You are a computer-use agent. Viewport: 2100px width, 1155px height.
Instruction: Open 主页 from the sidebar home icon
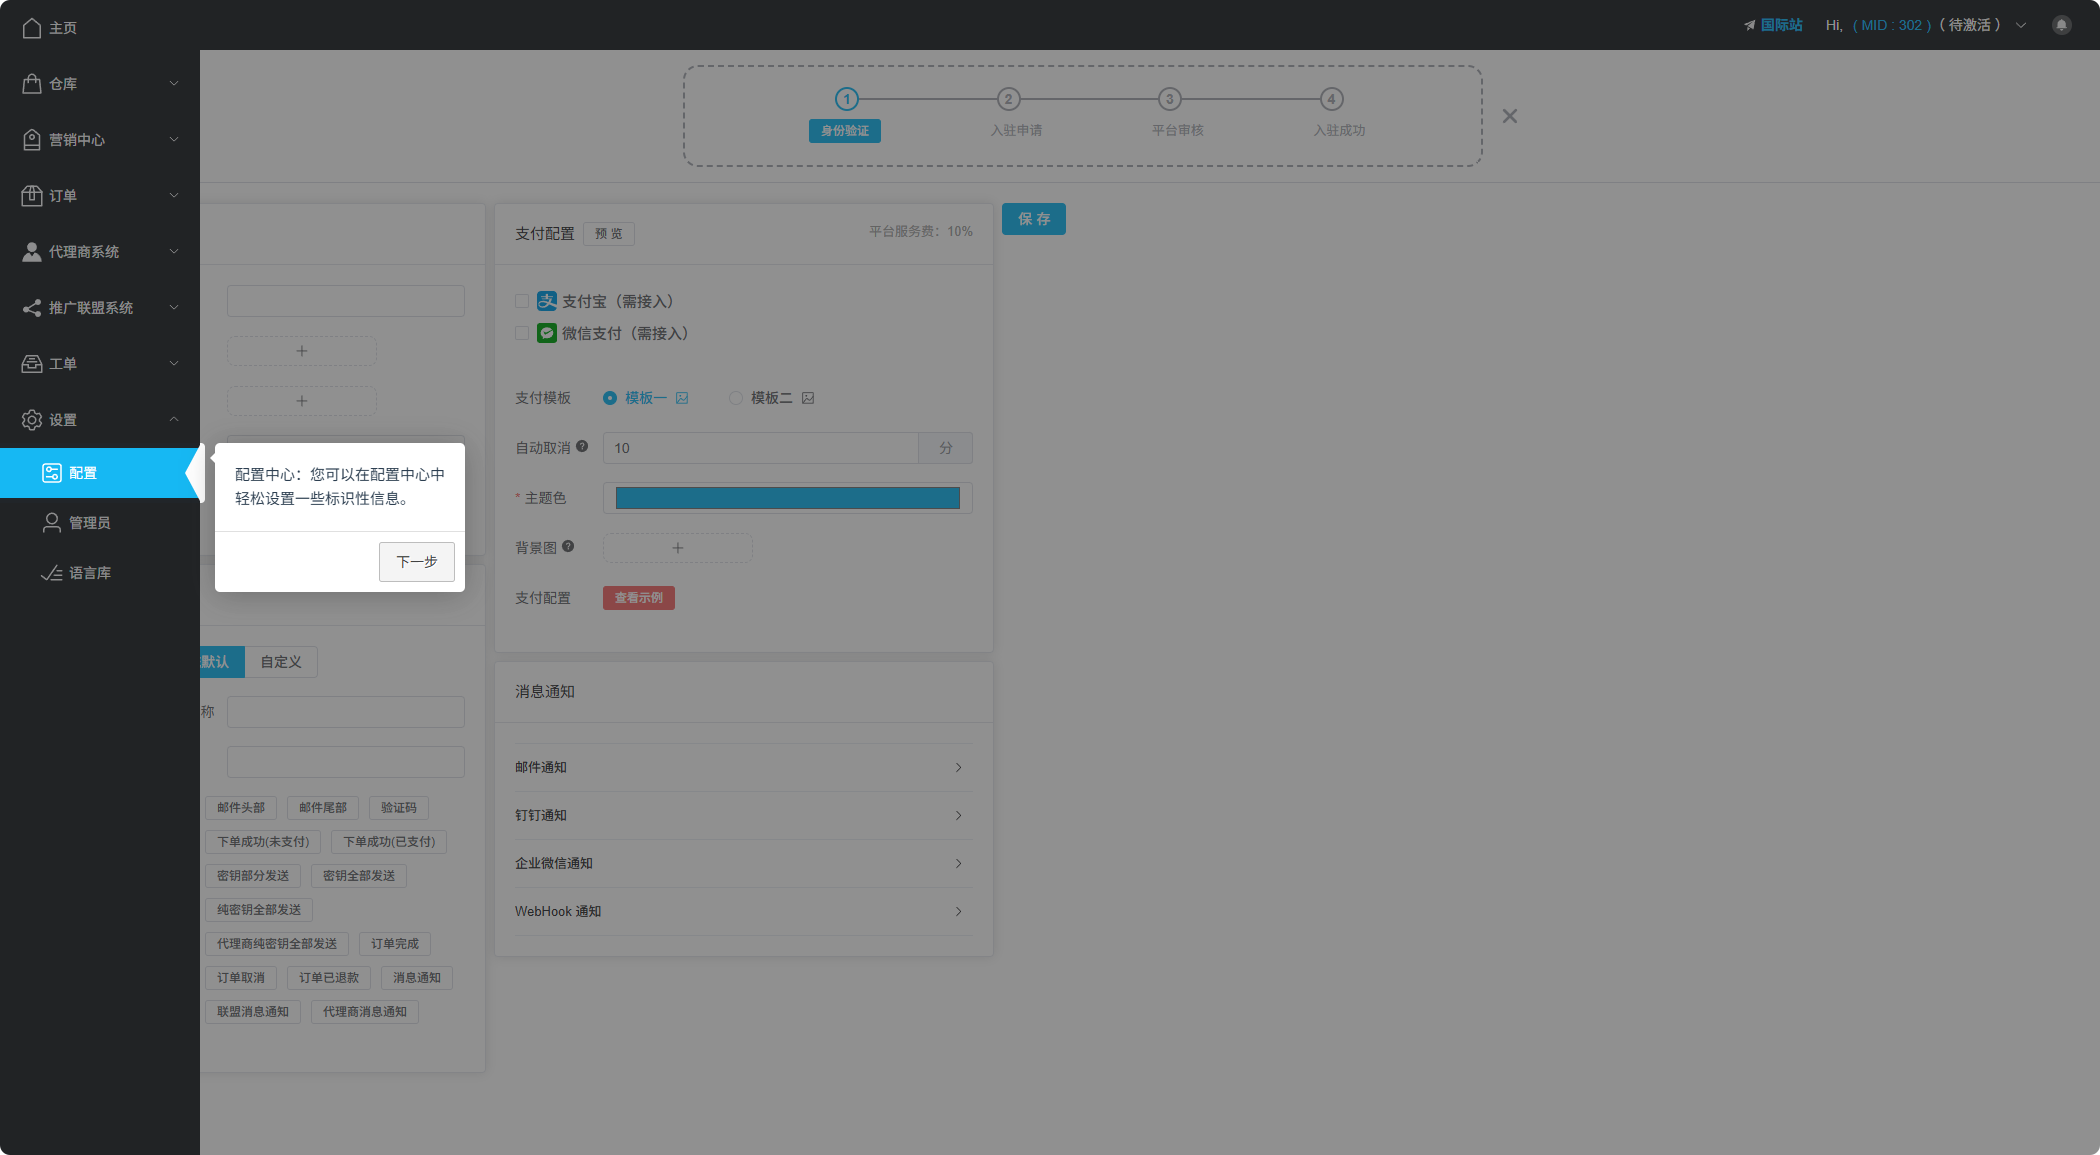pyautogui.click(x=32, y=28)
